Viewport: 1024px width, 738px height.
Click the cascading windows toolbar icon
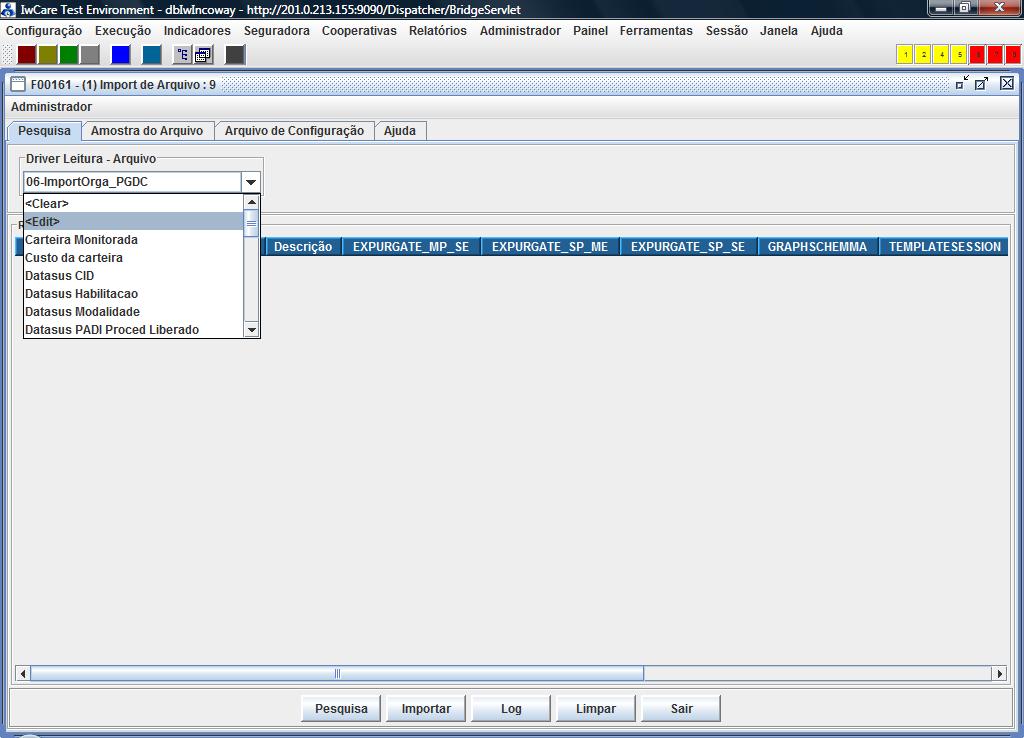tap(203, 55)
